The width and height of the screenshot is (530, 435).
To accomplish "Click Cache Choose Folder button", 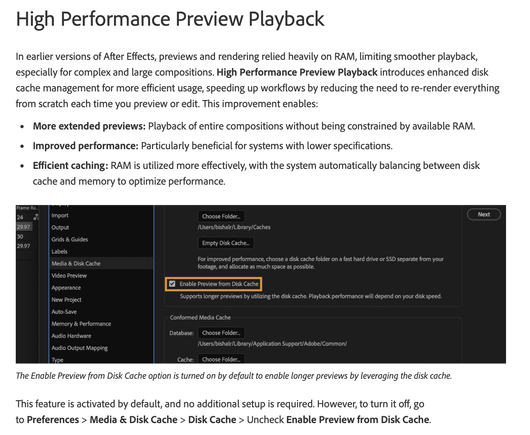I will (x=221, y=359).
